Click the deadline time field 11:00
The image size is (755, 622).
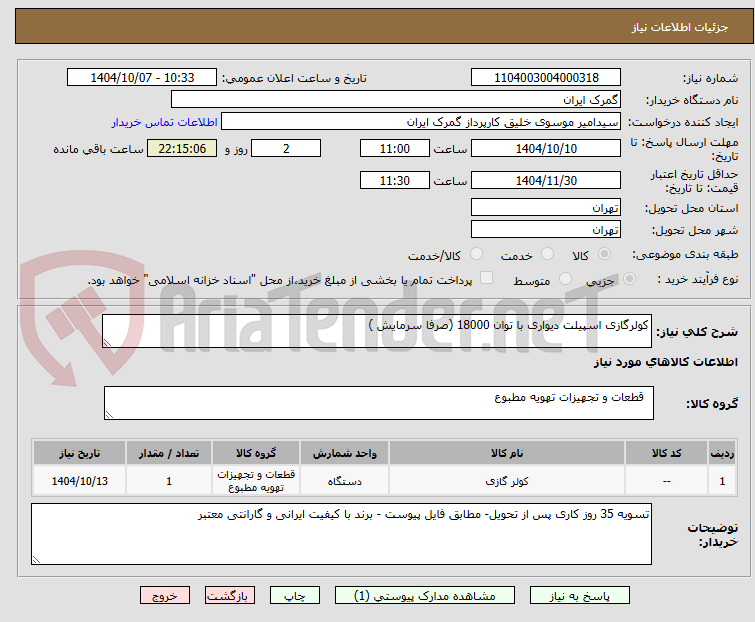pos(395,148)
